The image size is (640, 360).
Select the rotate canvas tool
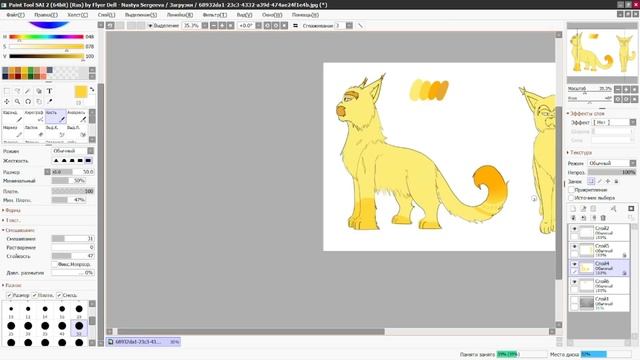(28, 101)
